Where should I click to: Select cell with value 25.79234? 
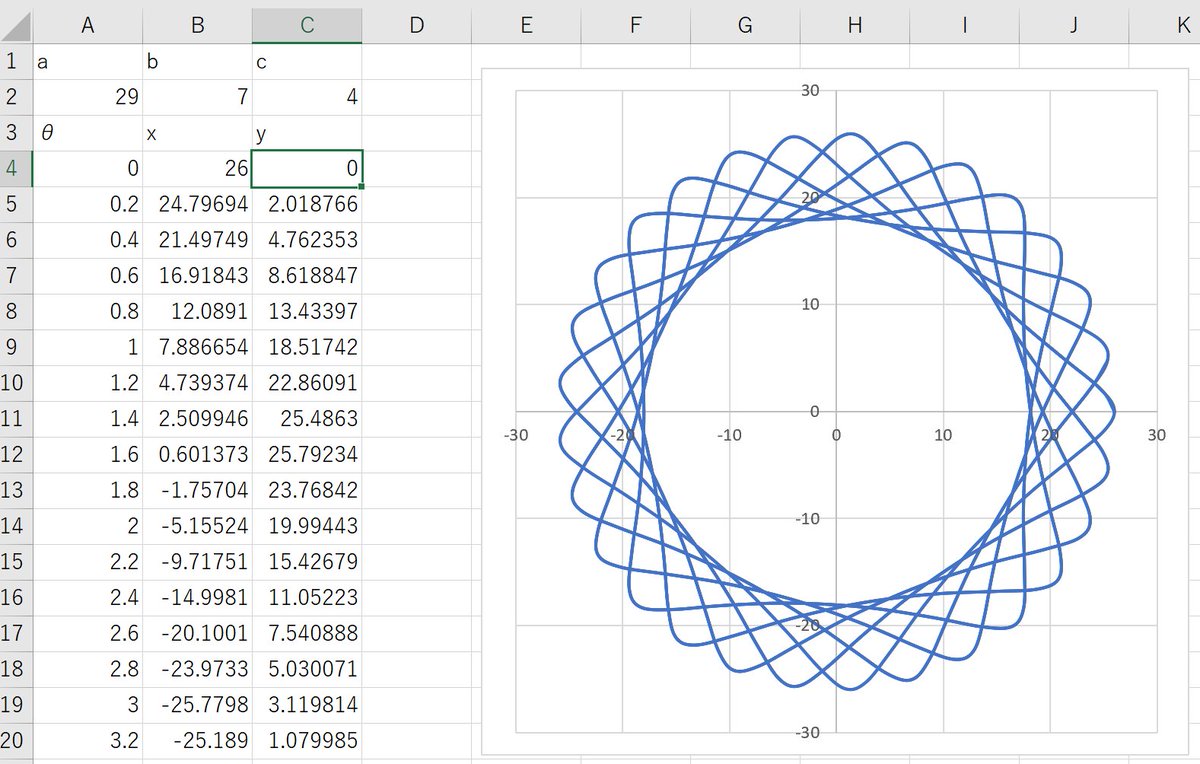pos(307,455)
